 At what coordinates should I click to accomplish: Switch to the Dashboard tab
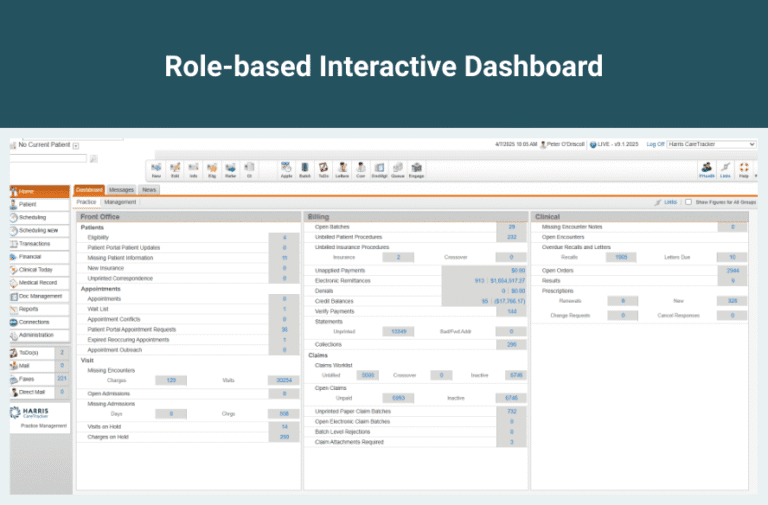click(89, 190)
